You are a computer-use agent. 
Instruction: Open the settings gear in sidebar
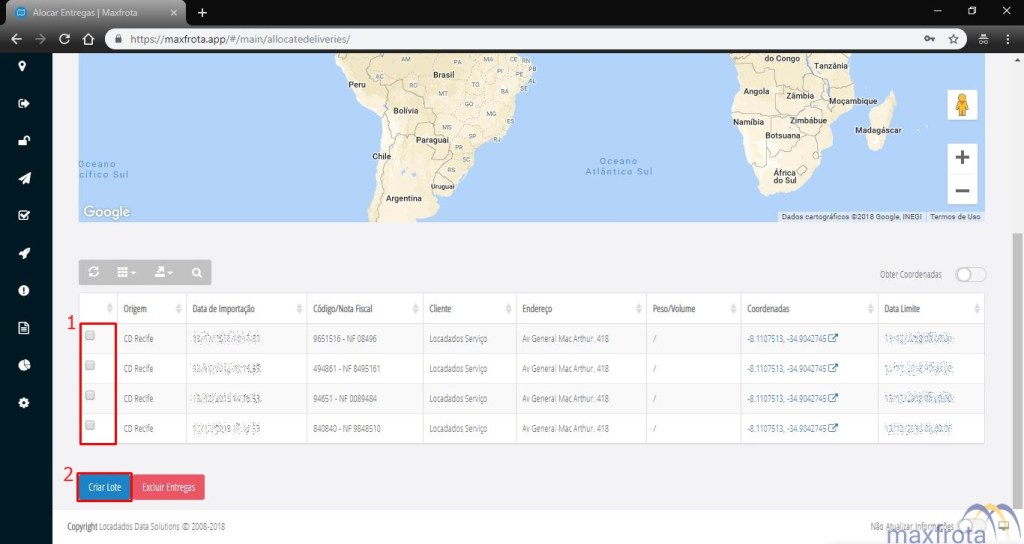click(23, 403)
